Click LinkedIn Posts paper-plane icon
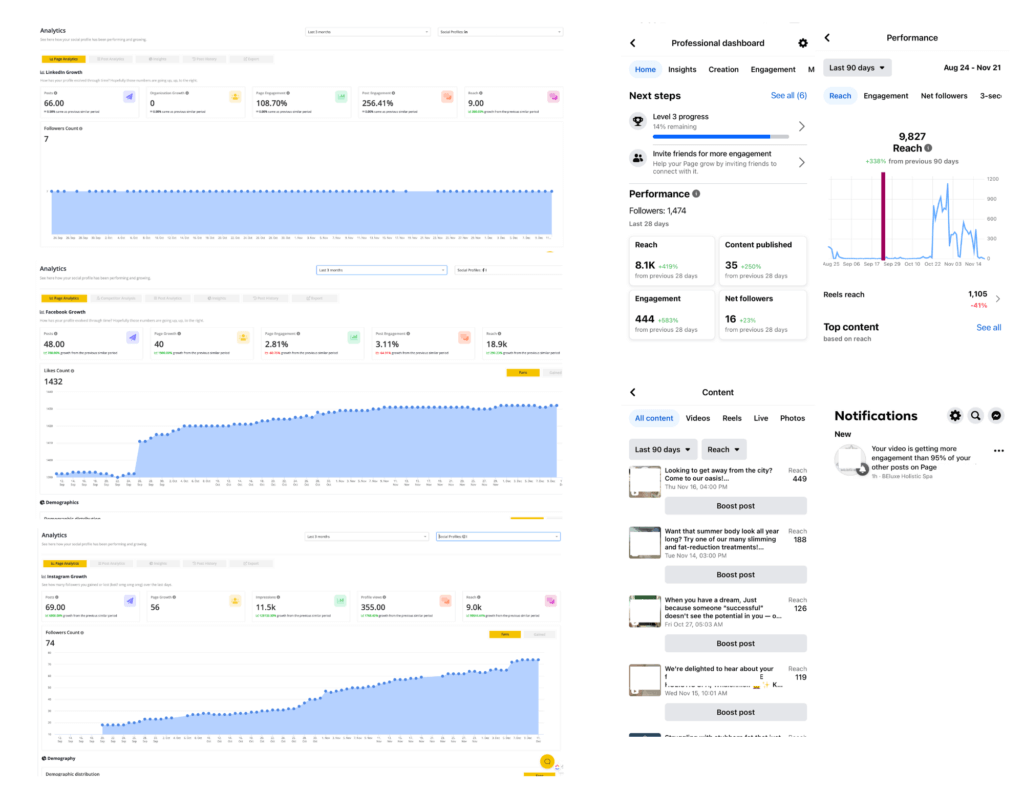Viewport: 1024px width, 791px height. coord(129,97)
